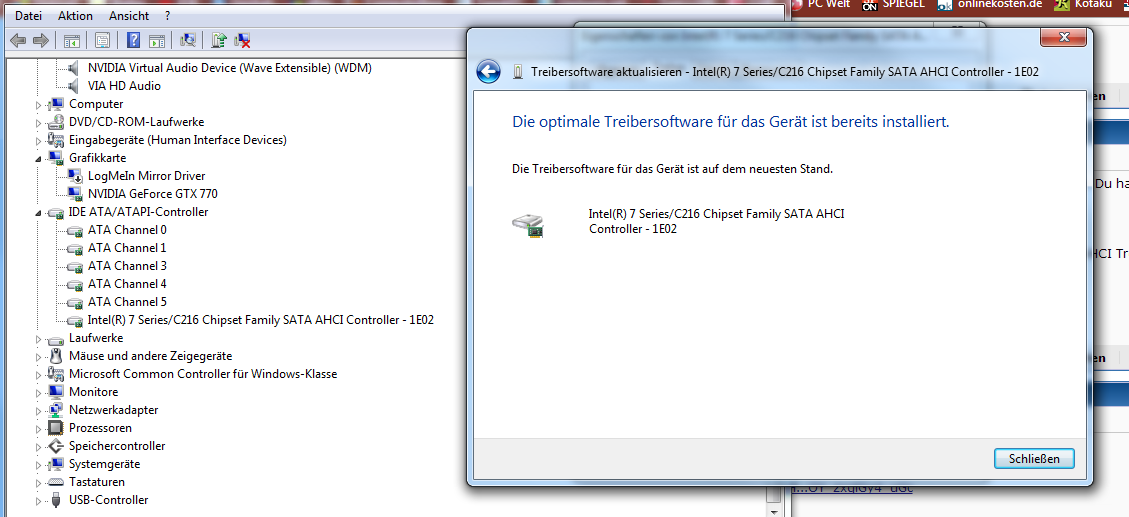Click the Netzwerkadapter category icon
This screenshot has width=1129, height=517.
click(56, 410)
